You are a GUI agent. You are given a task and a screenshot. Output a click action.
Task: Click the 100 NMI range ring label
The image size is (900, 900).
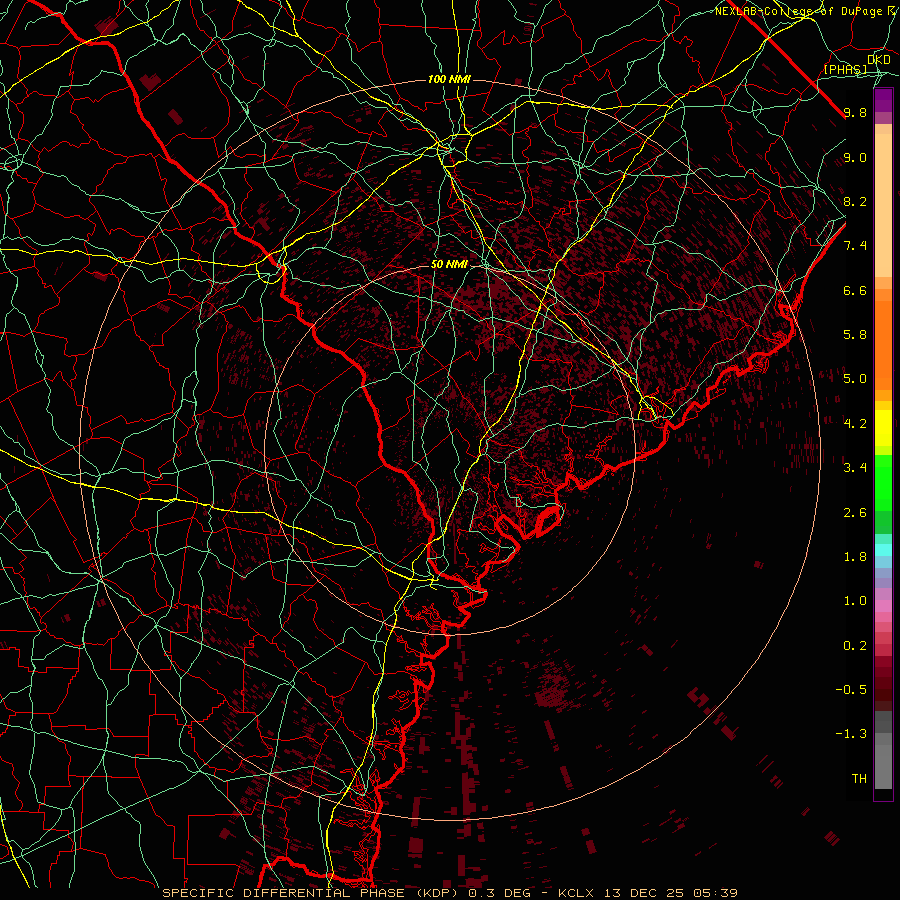449,79
